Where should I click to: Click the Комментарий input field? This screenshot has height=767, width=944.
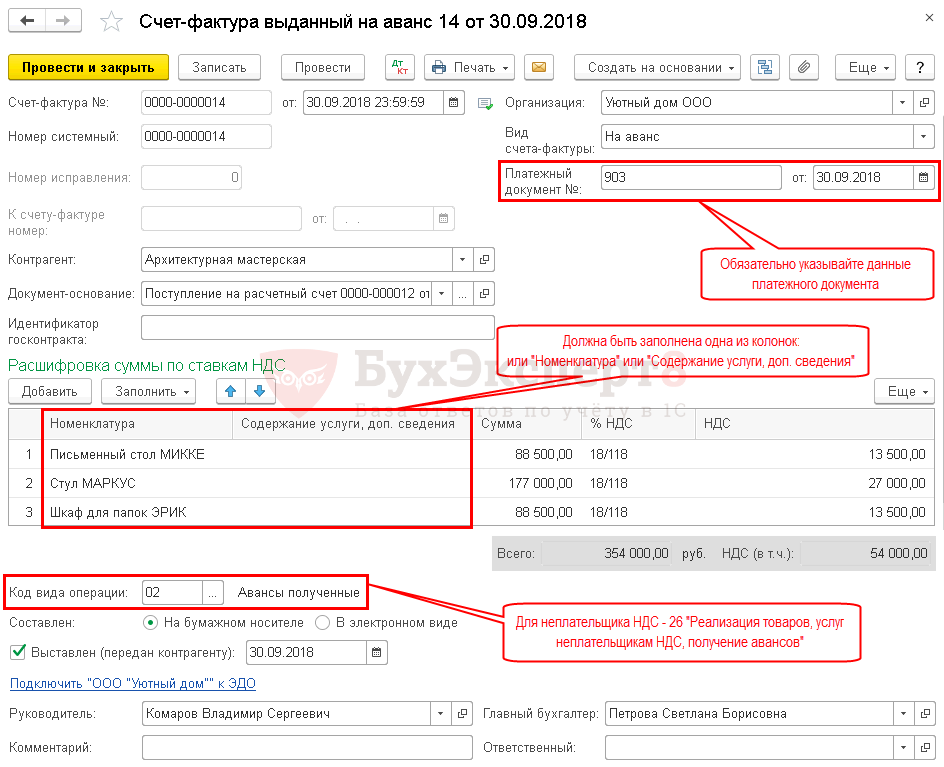coord(307,747)
